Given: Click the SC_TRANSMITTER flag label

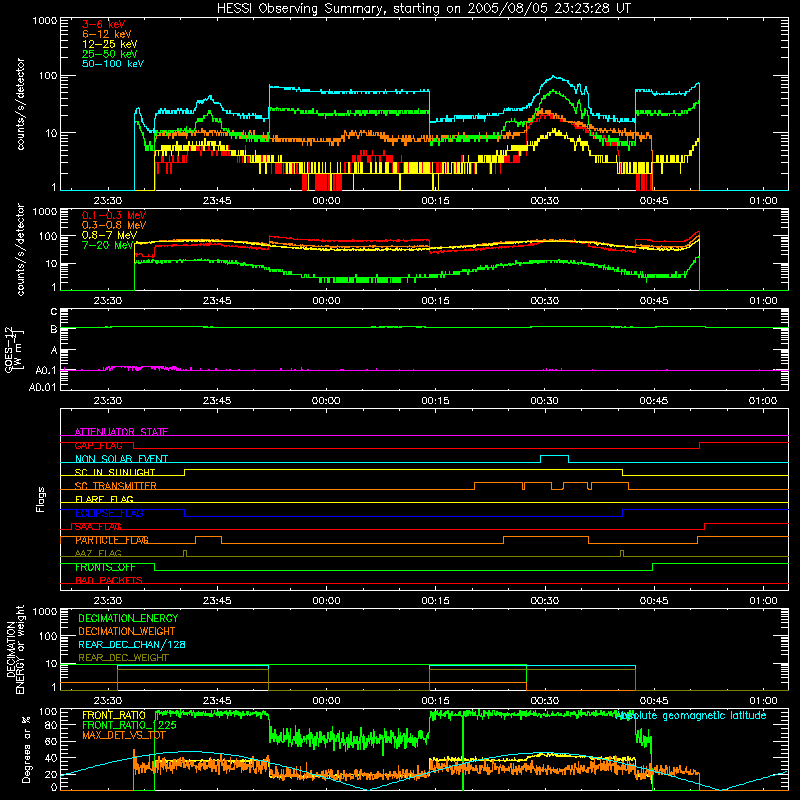Looking at the screenshot, I should coord(115,486).
